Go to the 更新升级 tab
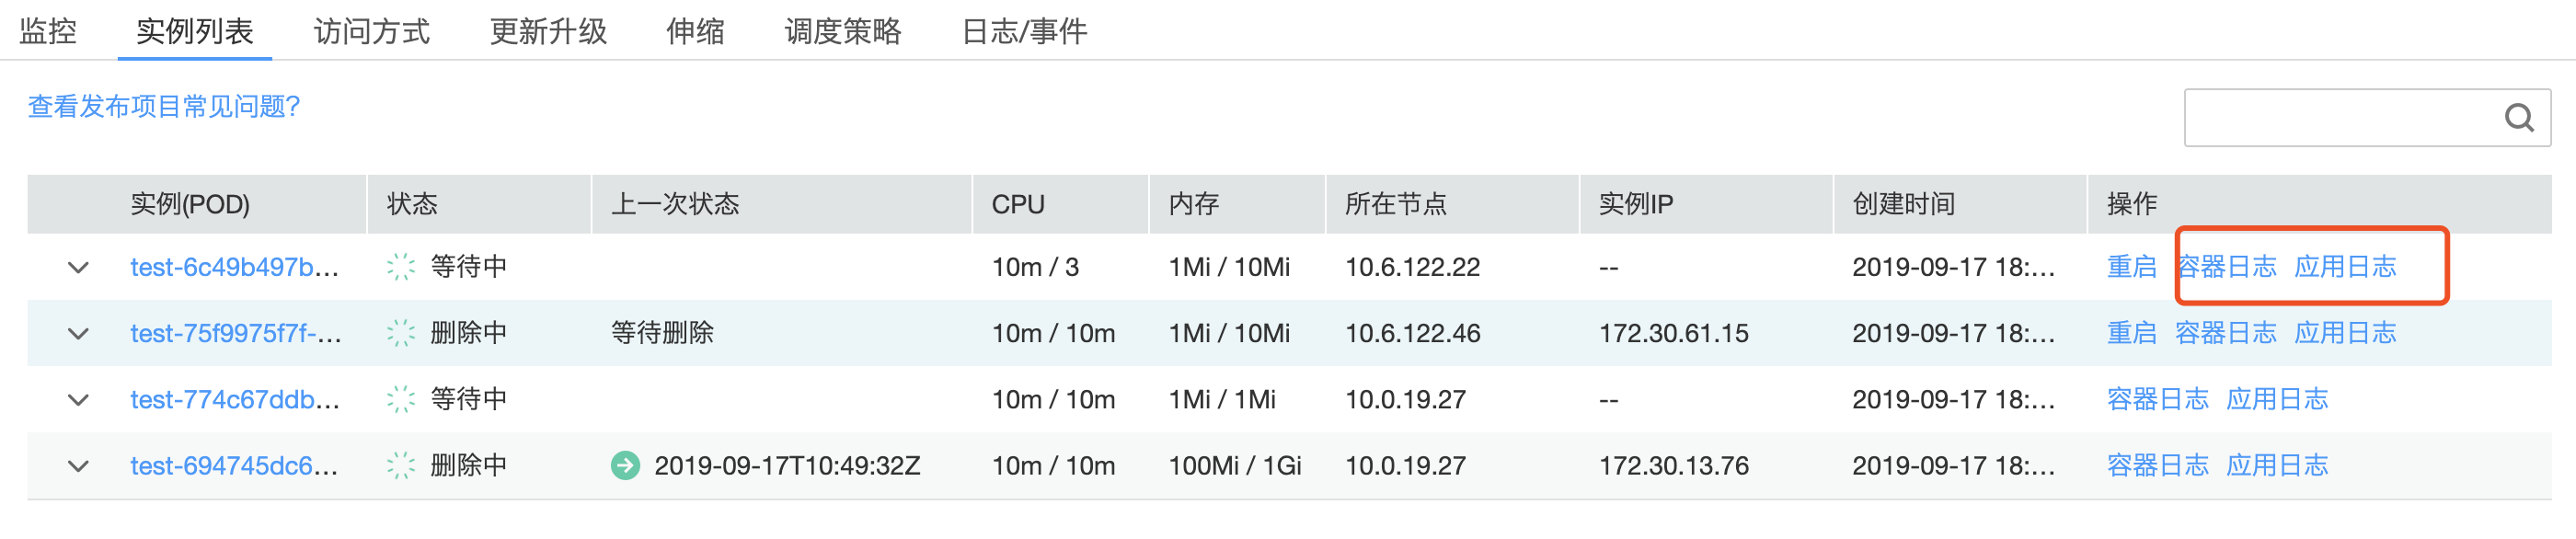 (548, 31)
